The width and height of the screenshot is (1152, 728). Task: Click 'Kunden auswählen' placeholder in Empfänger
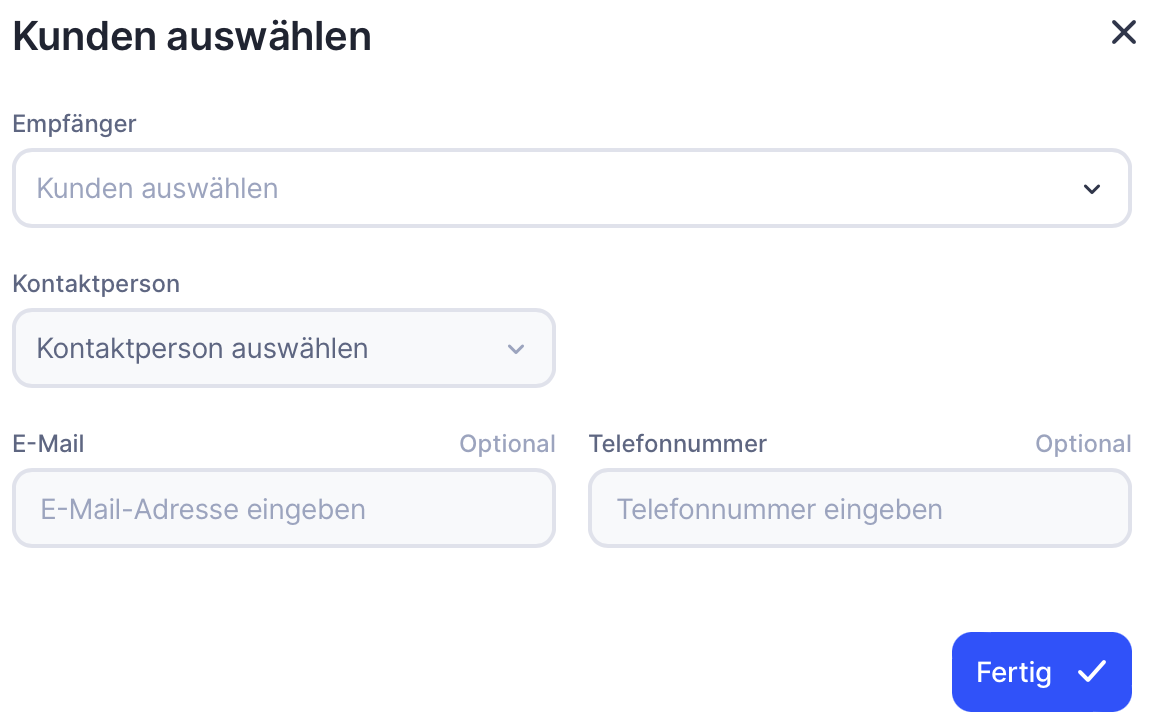[157, 188]
